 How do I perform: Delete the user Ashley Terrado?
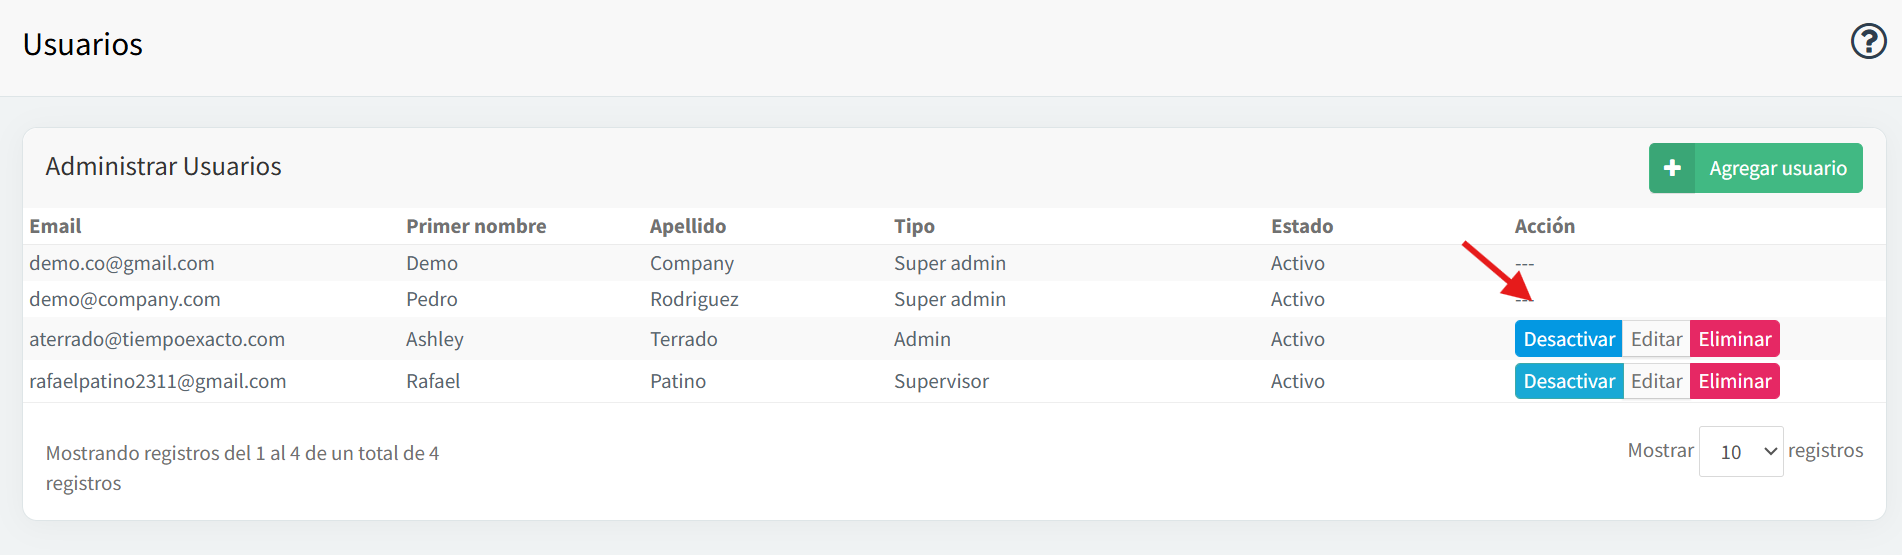coord(1734,339)
